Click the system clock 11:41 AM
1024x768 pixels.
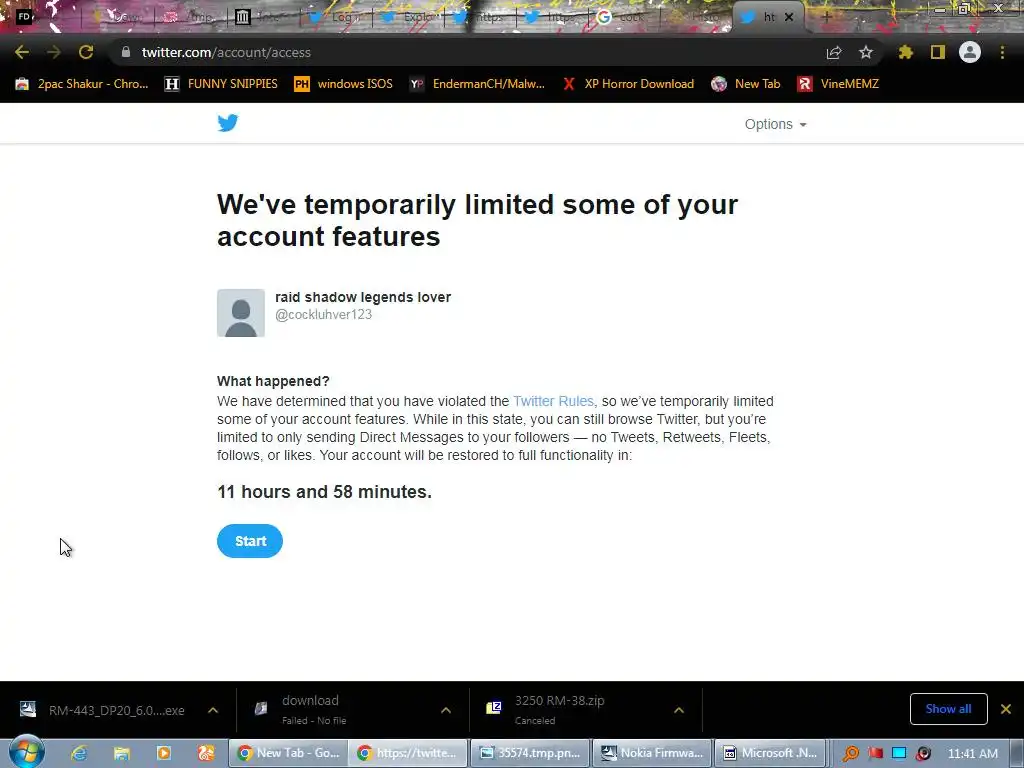click(972, 753)
